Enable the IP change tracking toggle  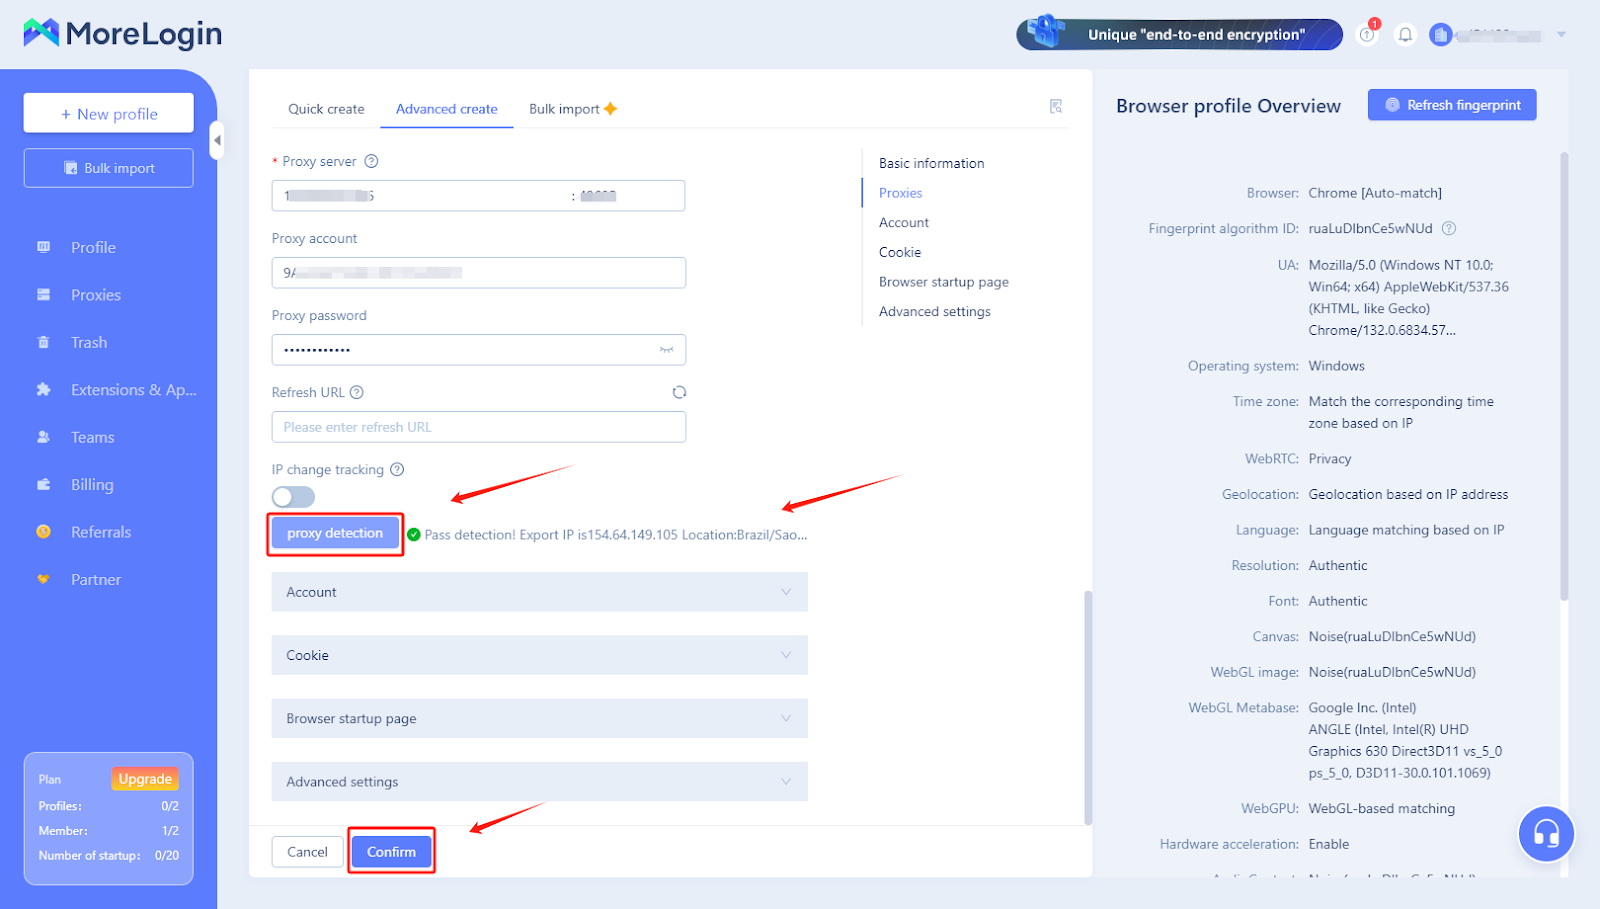293,497
